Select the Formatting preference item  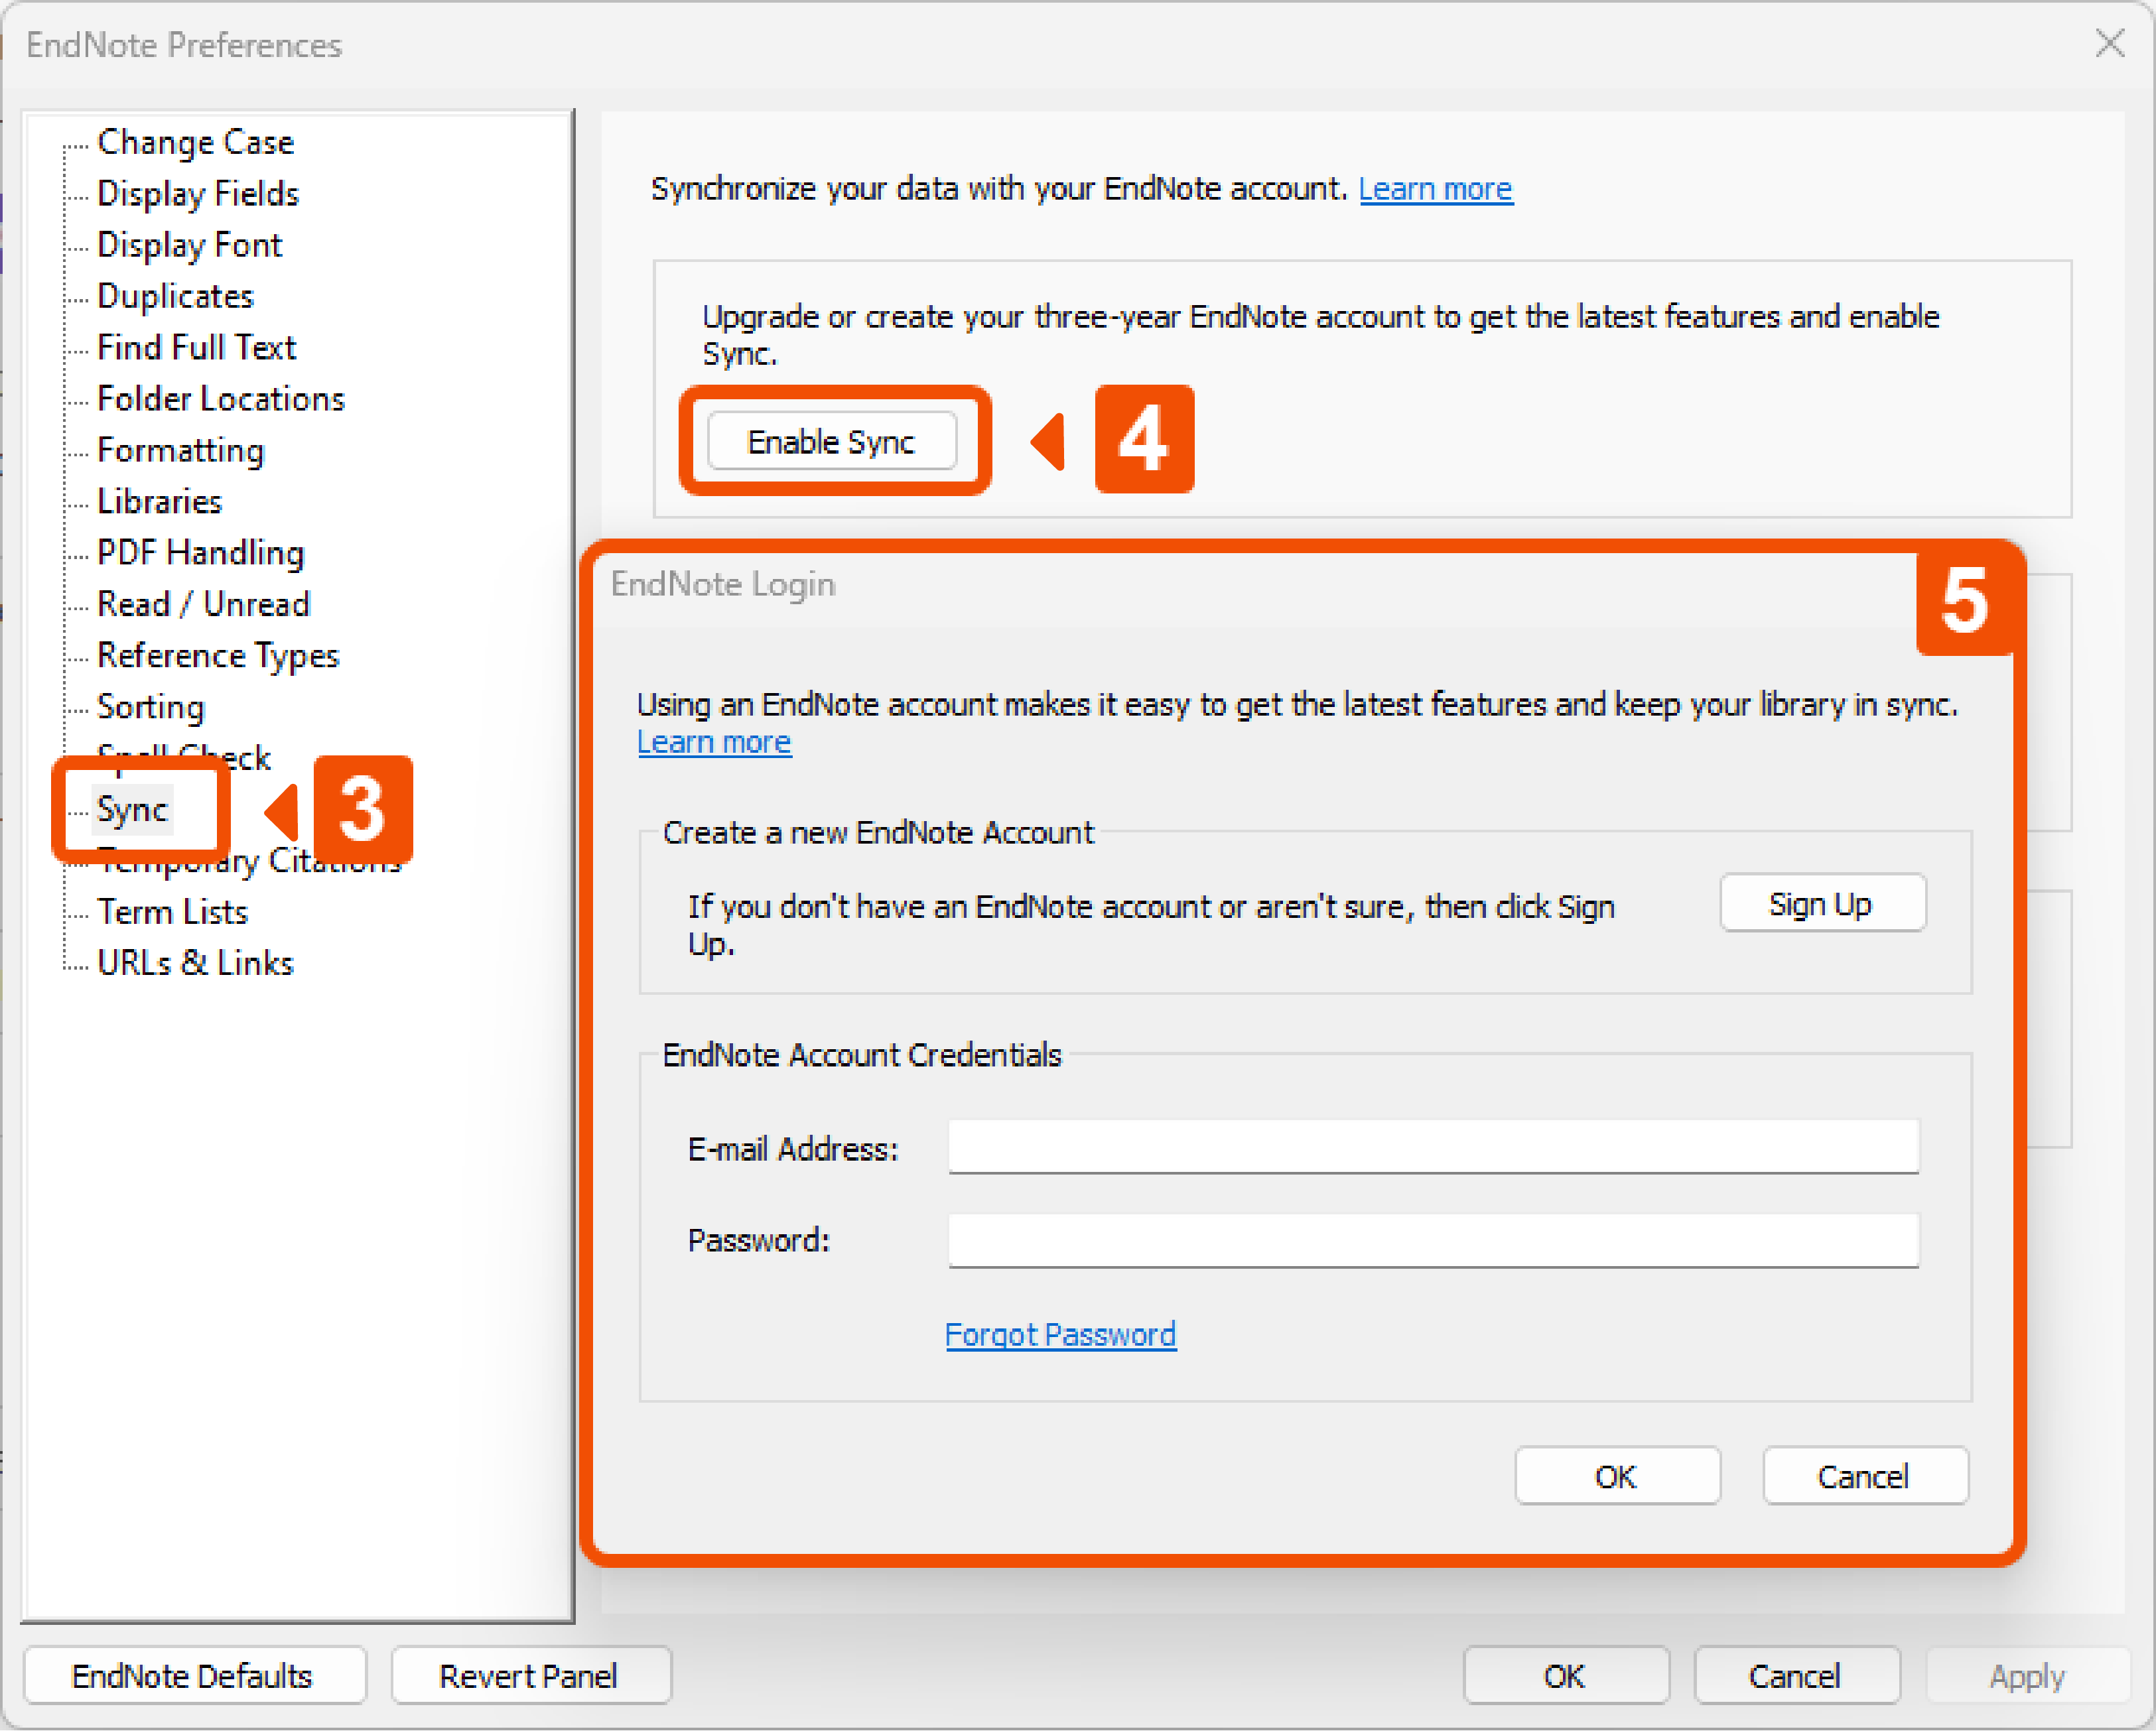pos(181,450)
